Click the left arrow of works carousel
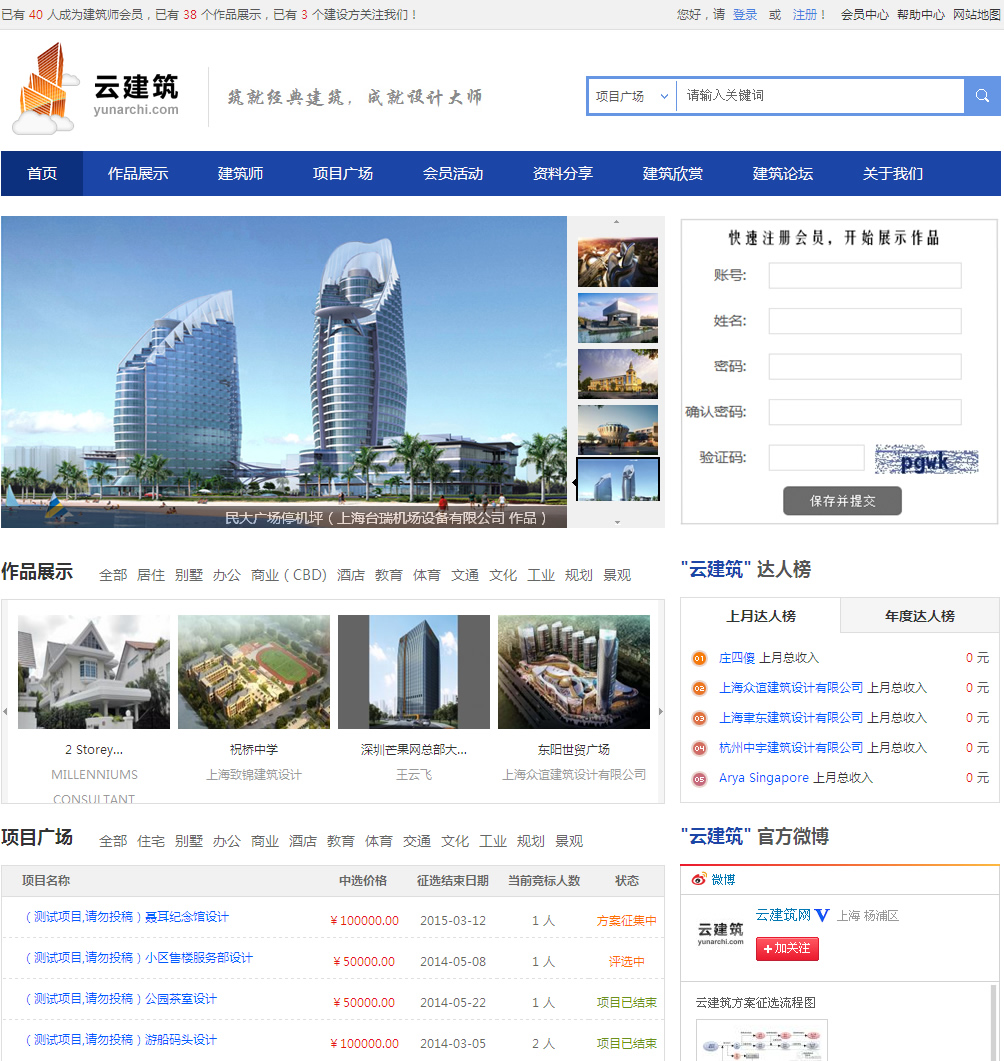This screenshot has width=1004, height=1061. click(x=5, y=711)
